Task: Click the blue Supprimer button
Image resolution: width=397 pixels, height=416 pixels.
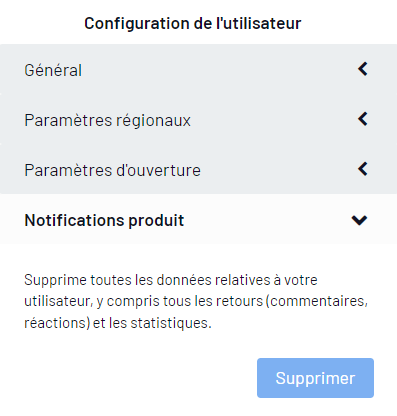Action: tap(315, 378)
